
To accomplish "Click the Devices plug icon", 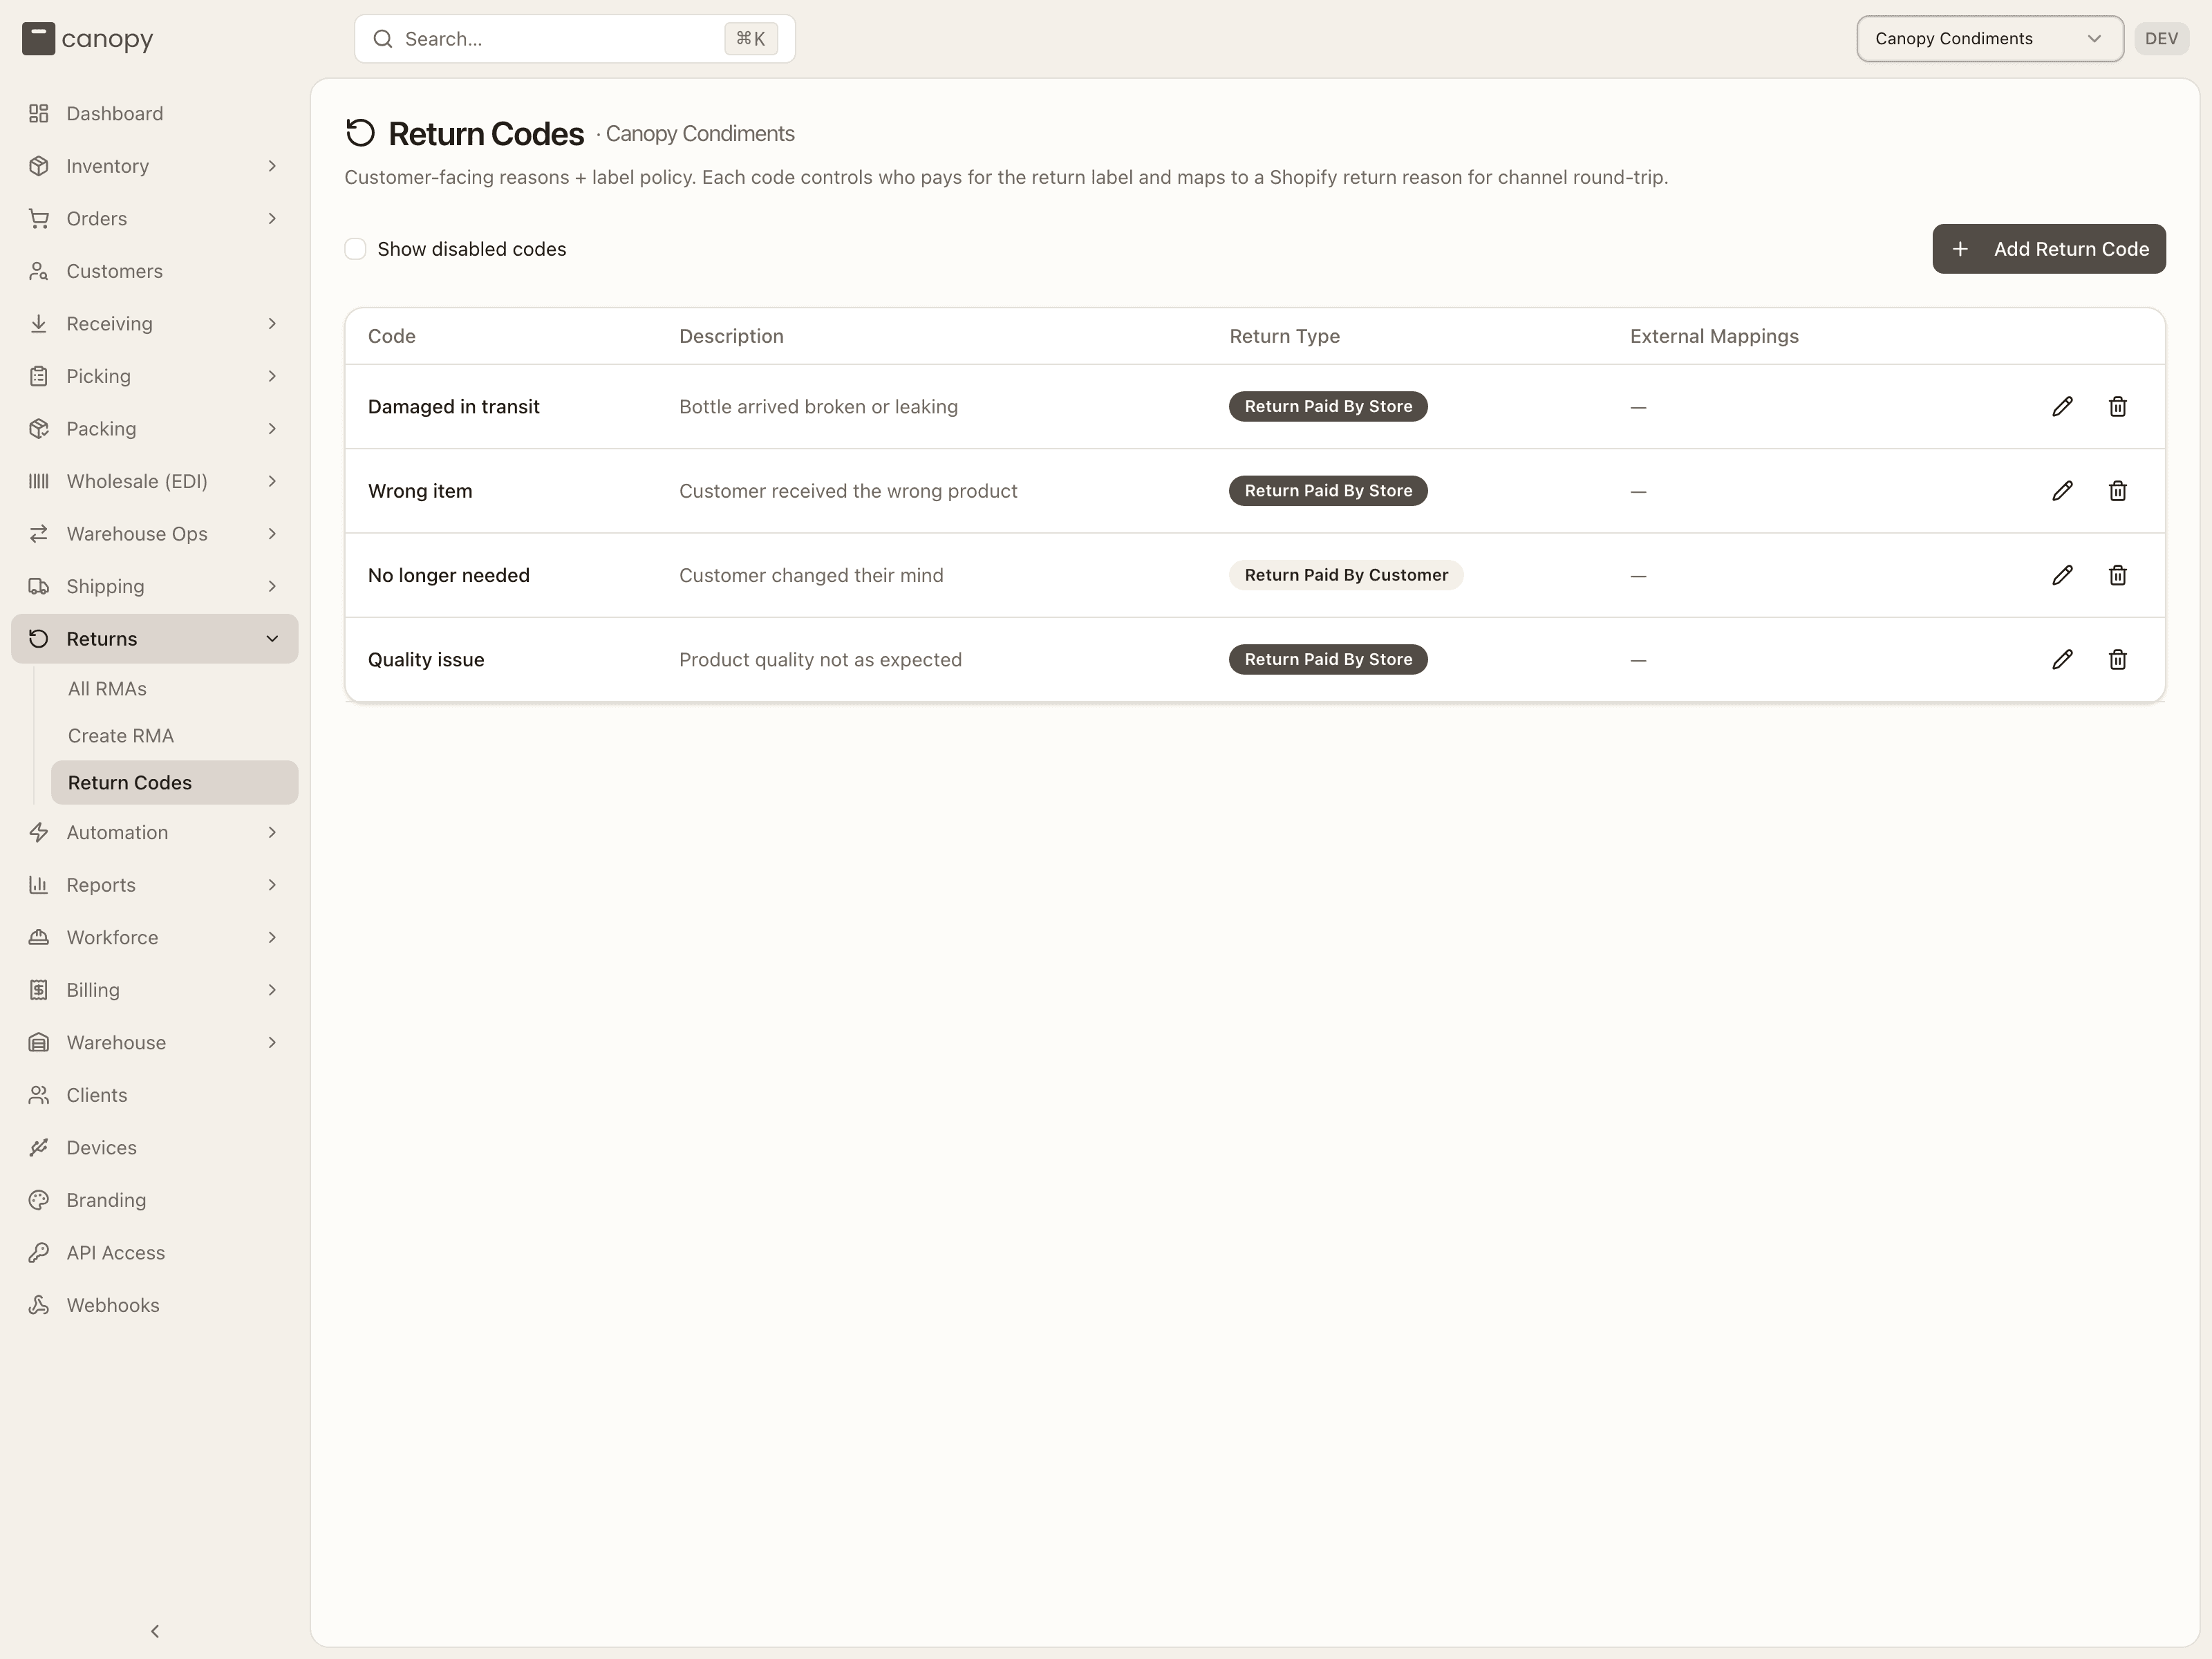I will point(39,1148).
